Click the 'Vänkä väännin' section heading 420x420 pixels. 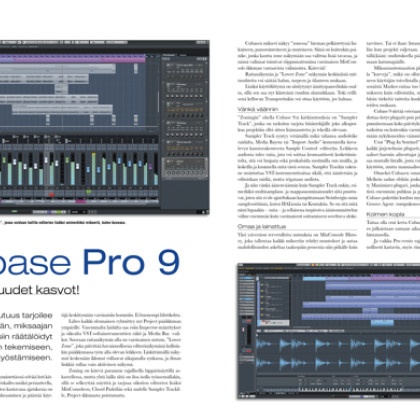[x=258, y=109]
